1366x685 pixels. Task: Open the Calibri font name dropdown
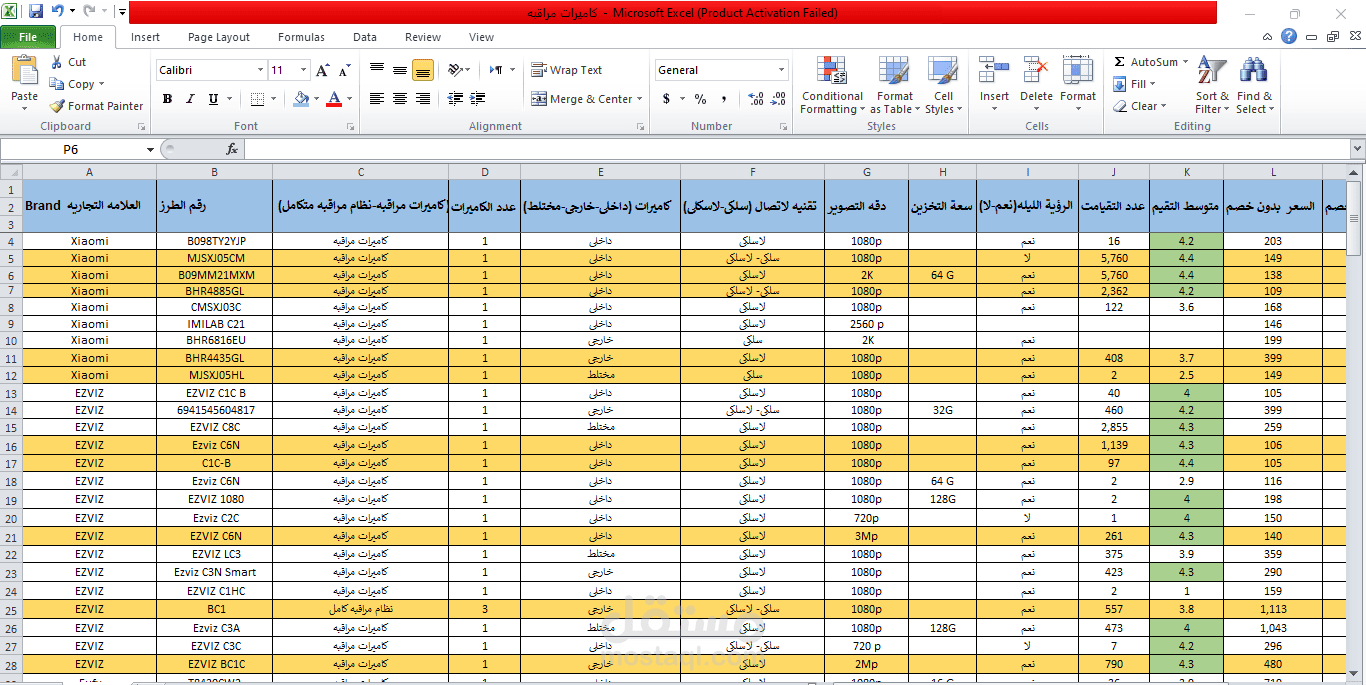[x=260, y=70]
